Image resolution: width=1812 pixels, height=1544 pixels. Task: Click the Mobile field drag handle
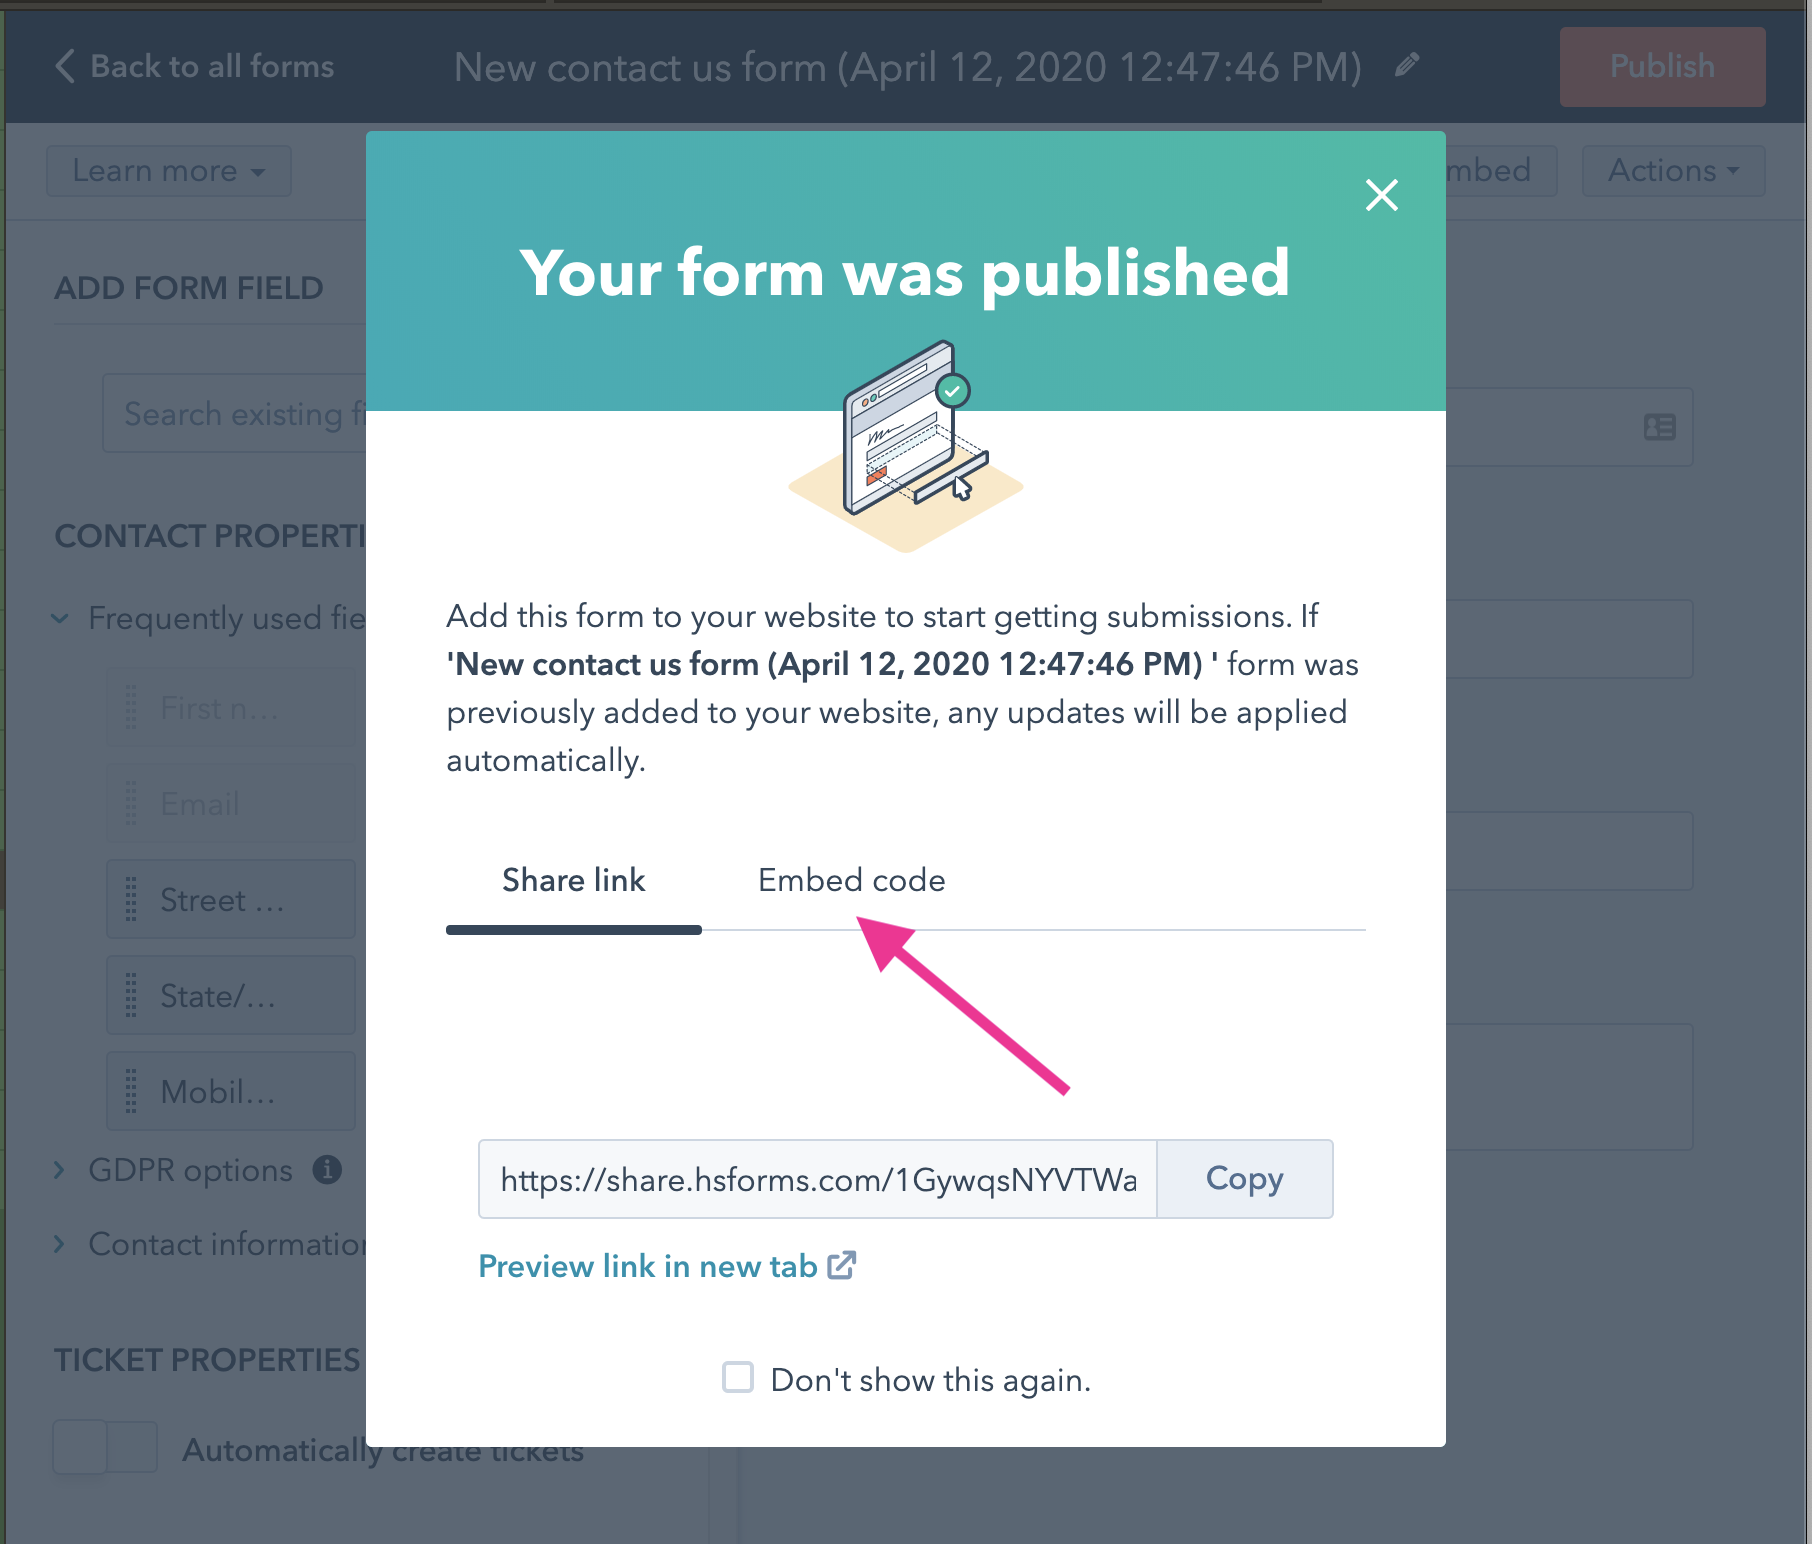(131, 1091)
